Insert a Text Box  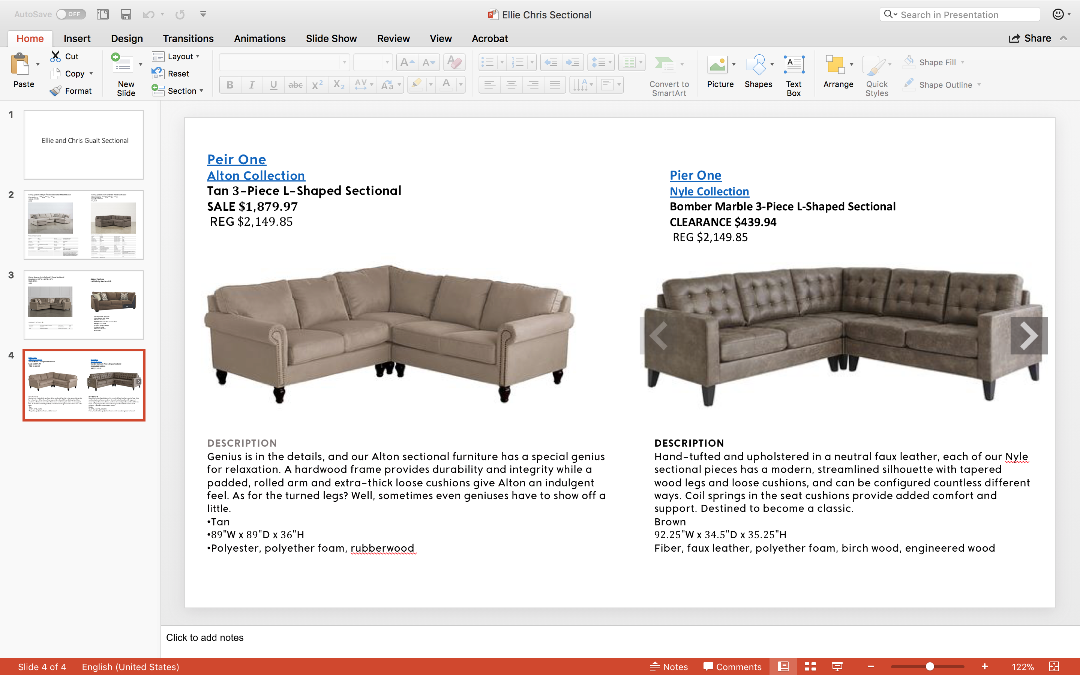pyautogui.click(x=793, y=74)
